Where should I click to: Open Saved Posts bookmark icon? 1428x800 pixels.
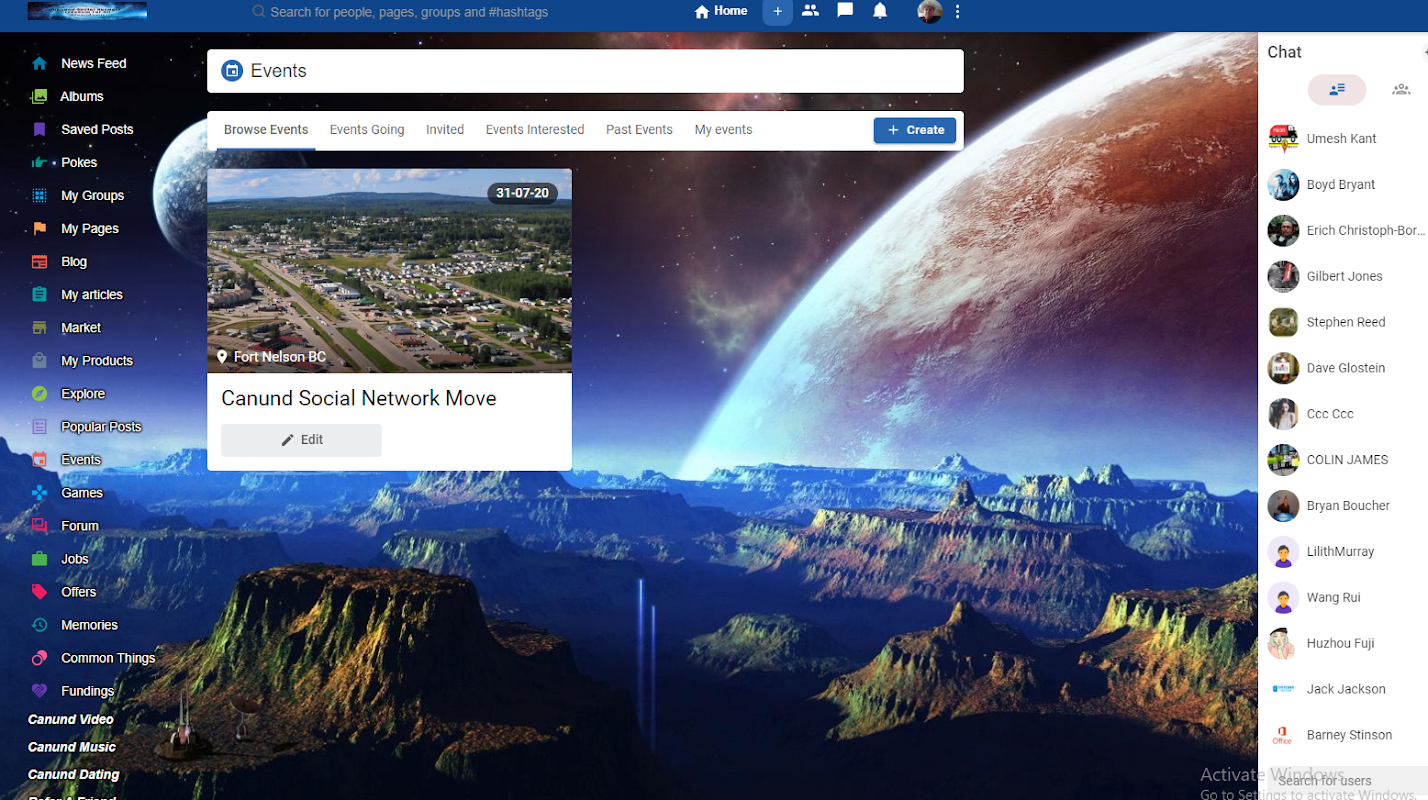tap(39, 129)
